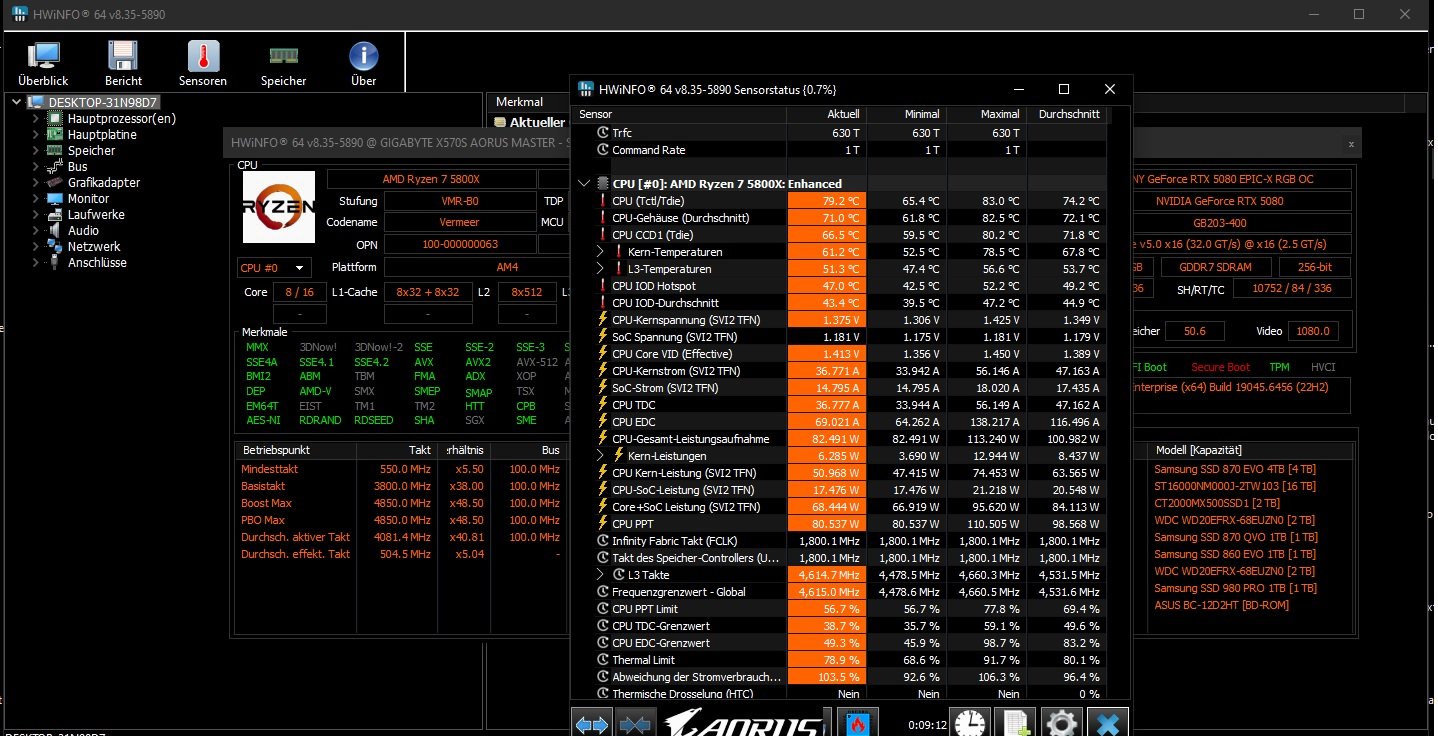Click the Modell [Kapazität] header

(x=1250, y=450)
